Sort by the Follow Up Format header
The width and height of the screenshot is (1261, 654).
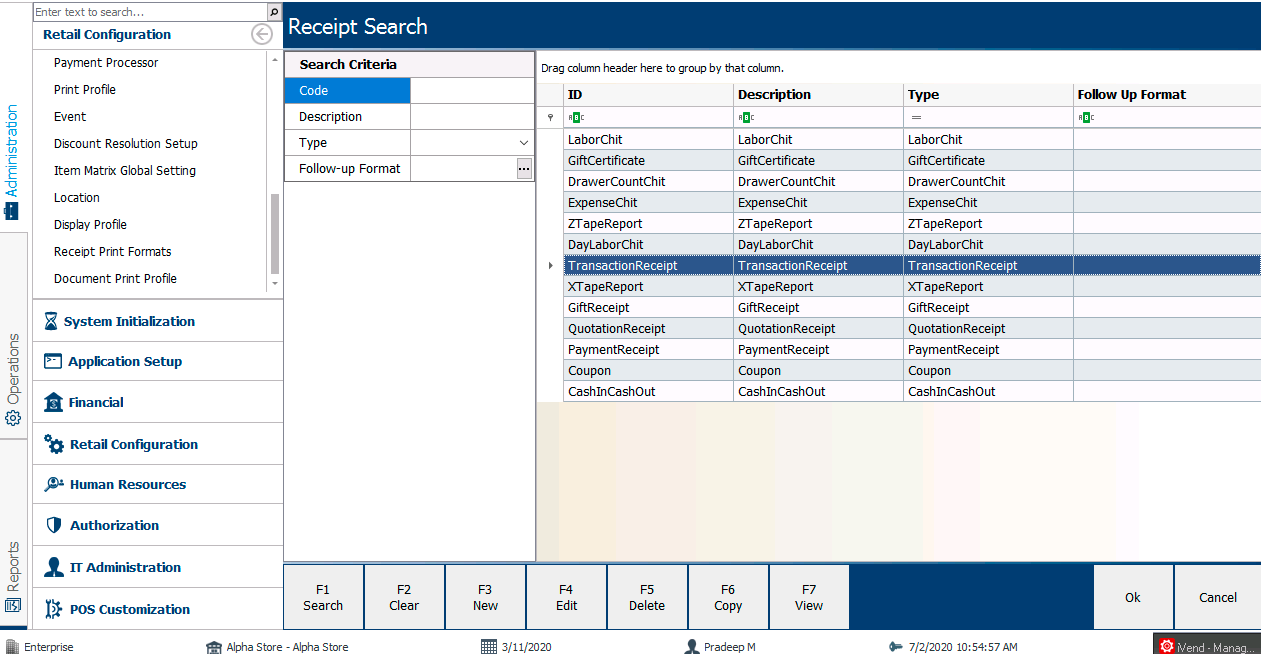[x=1167, y=94]
